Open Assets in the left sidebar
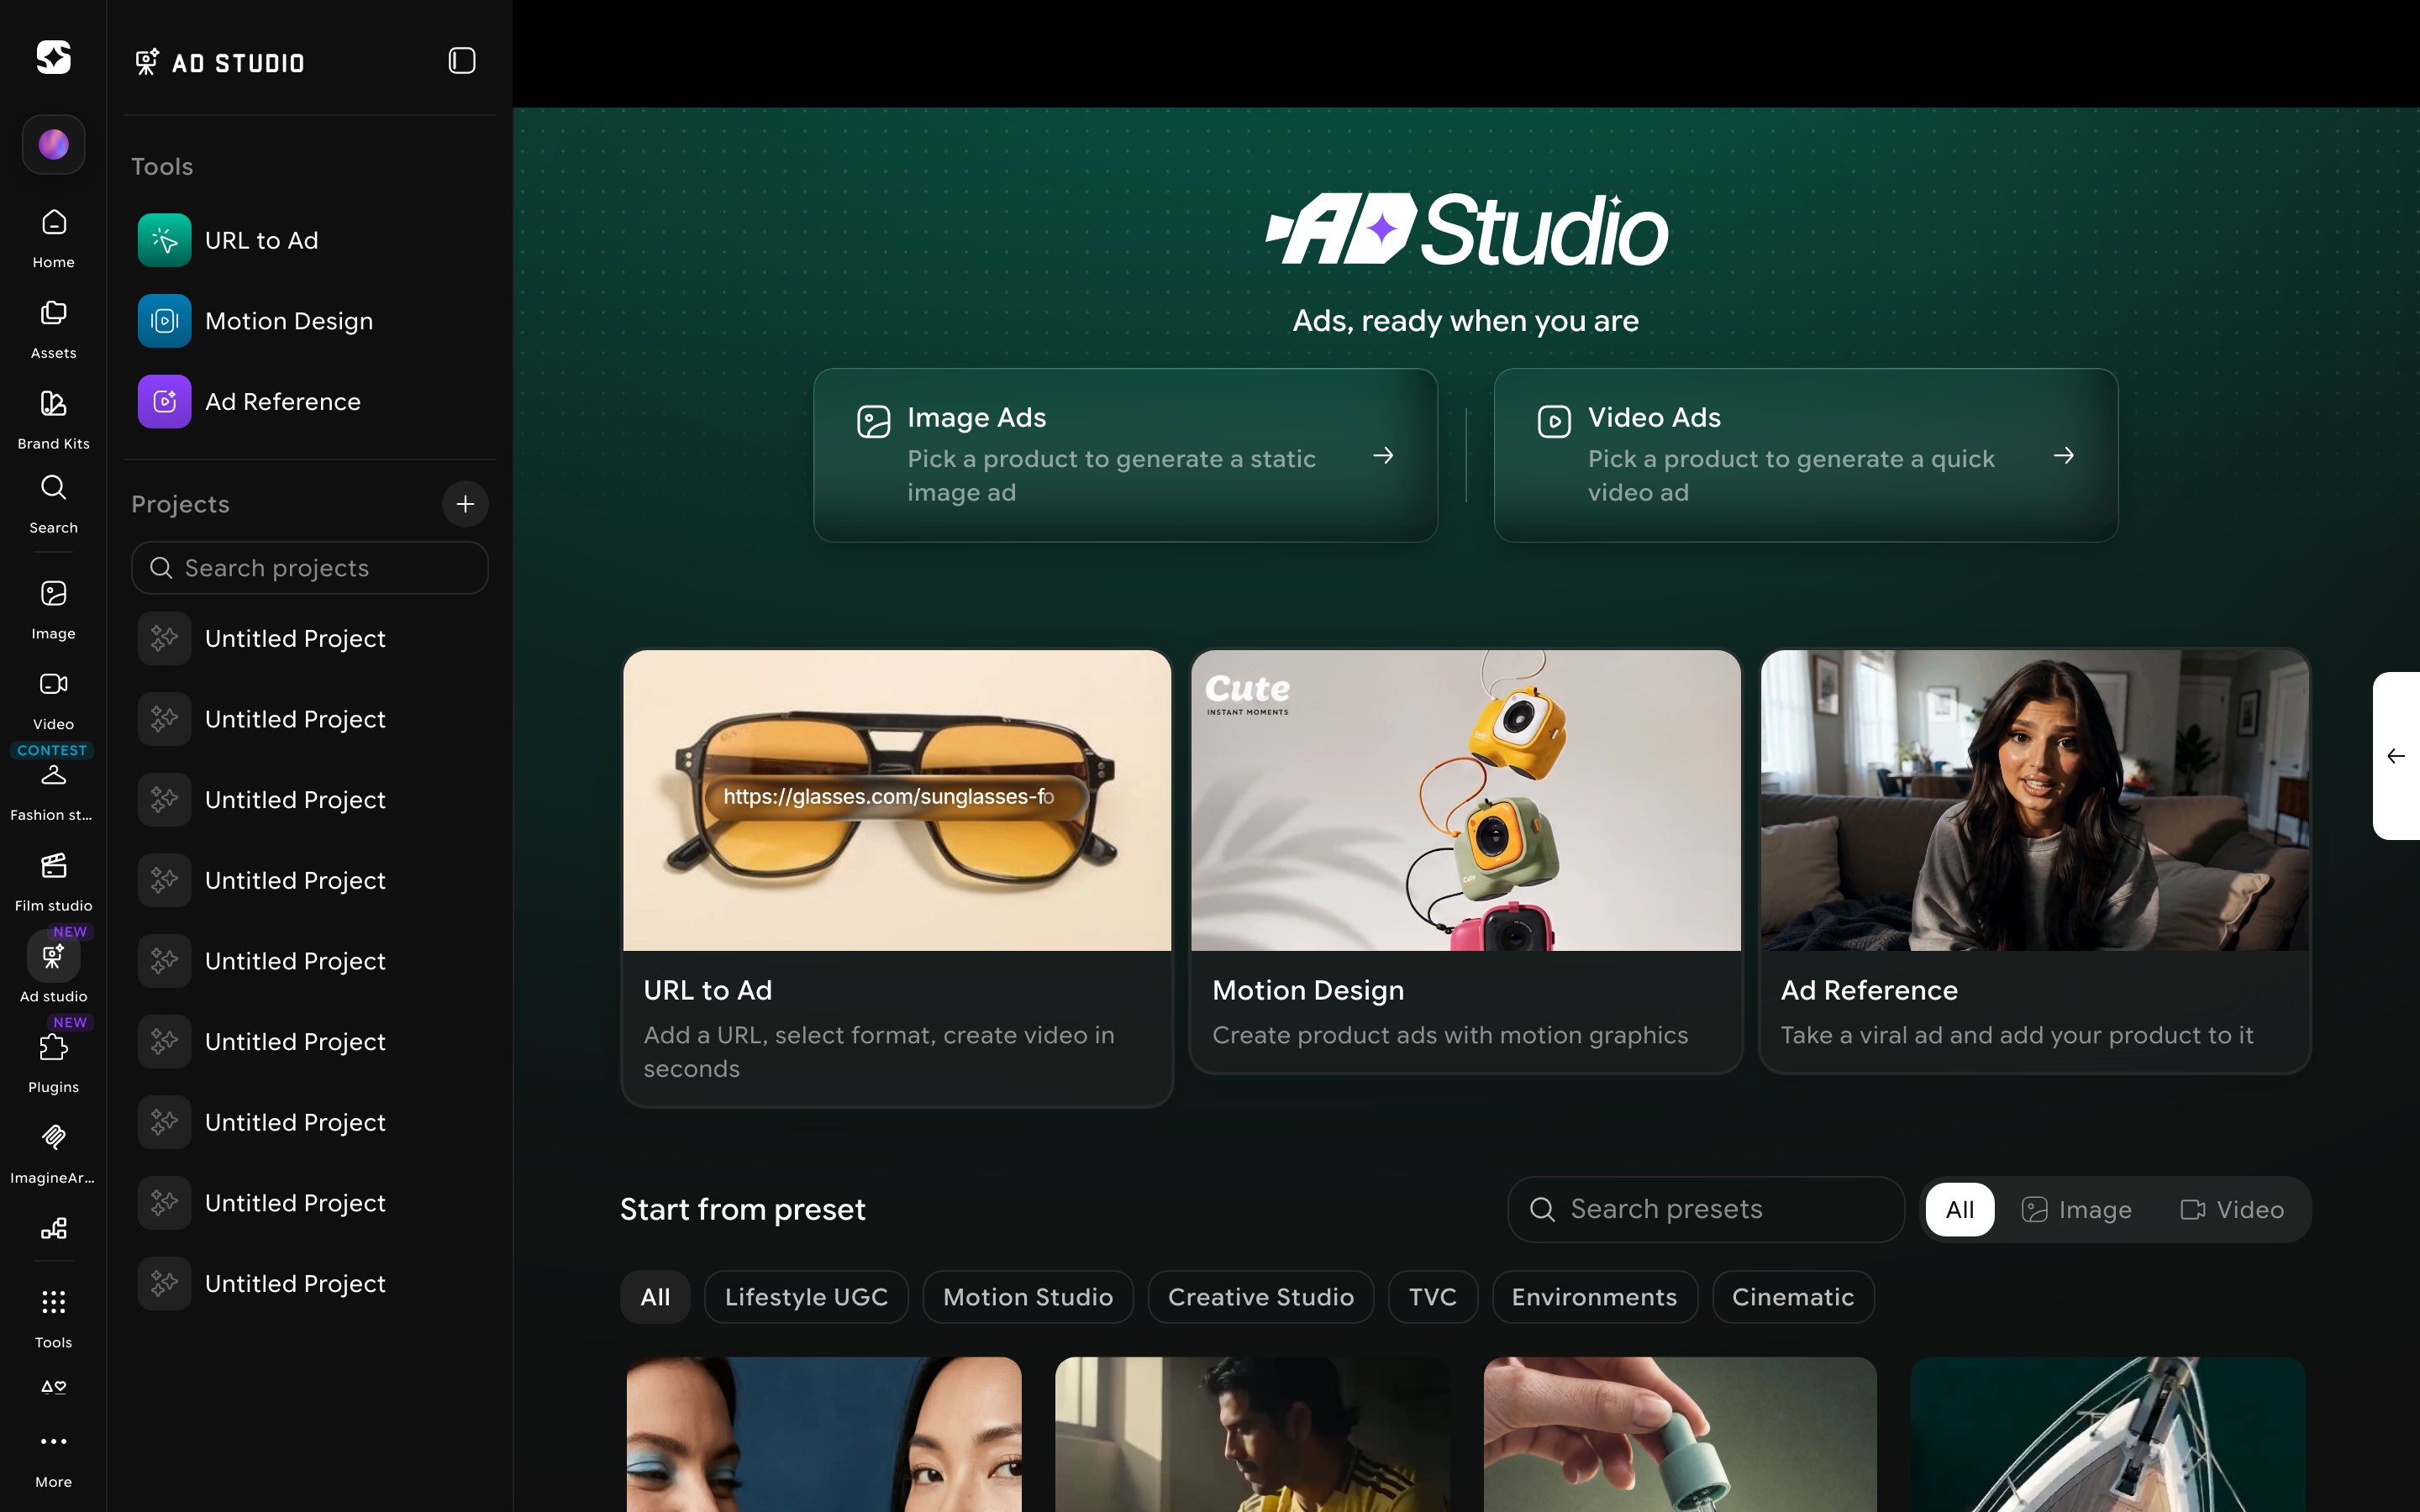The height and width of the screenshot is (1512, 2420). point(53,329)
